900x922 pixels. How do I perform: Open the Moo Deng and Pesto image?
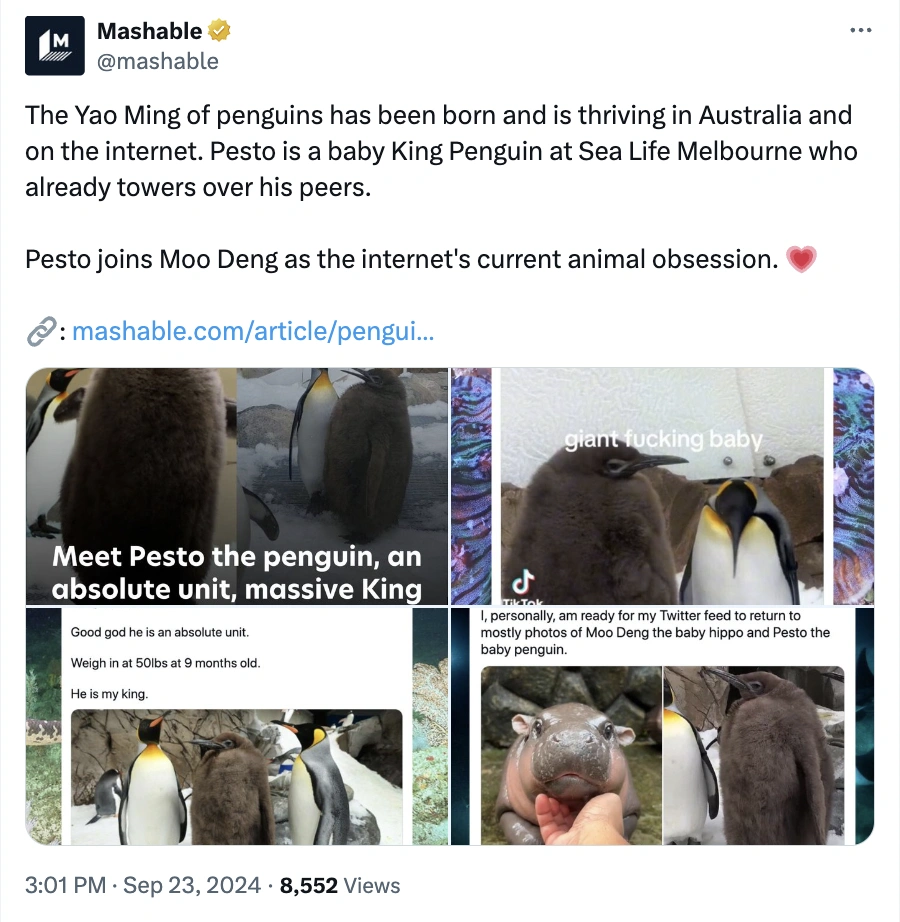point(663,726)
